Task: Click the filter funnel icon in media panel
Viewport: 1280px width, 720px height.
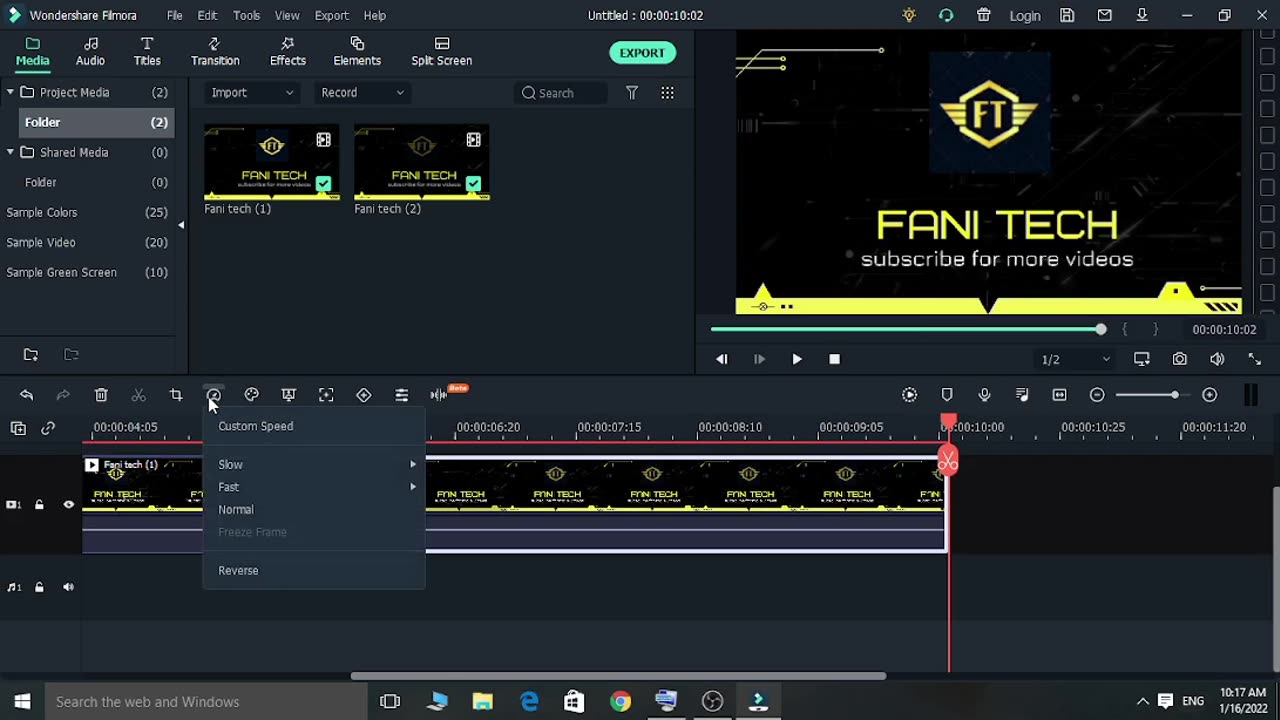Action: click(x=632, y=93)
